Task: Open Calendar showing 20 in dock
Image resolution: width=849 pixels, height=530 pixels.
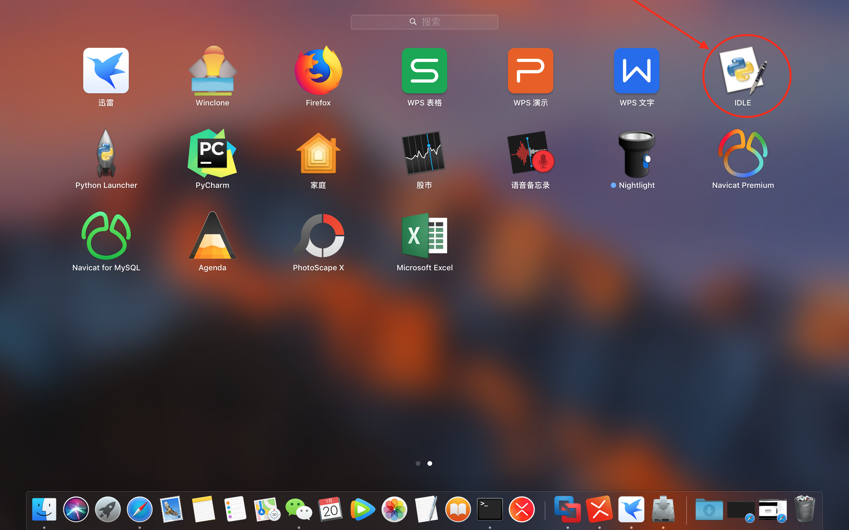Action: coord(330,509)
